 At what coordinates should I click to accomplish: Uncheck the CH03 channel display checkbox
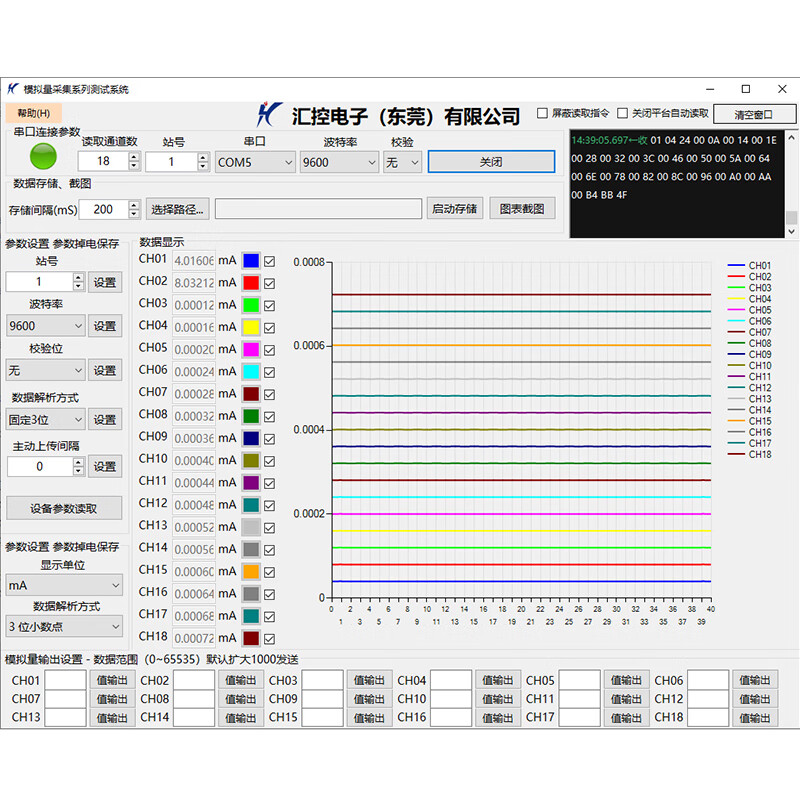269,305
